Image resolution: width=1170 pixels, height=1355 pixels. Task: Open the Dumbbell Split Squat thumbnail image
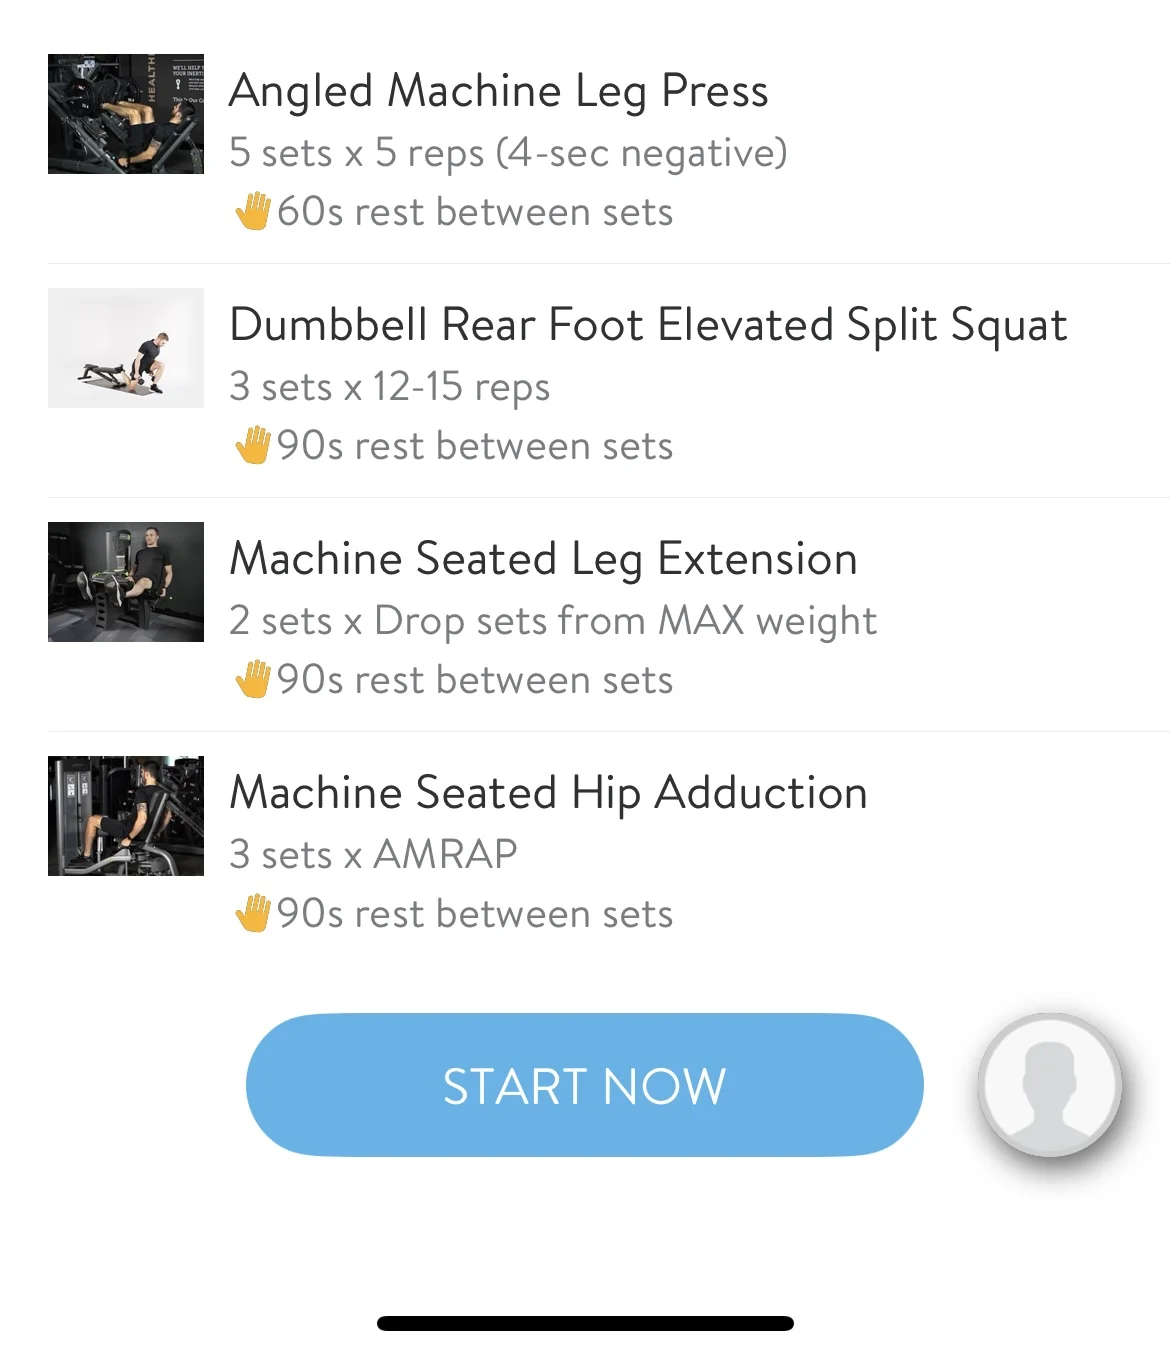[126, 348]
